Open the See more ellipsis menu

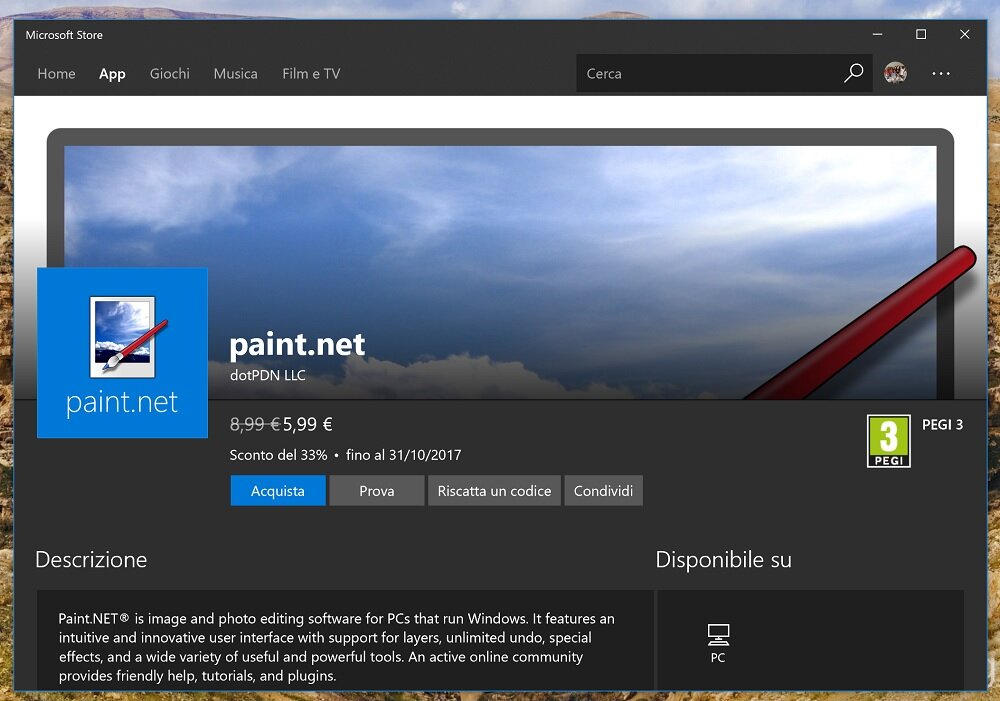(940, 73)
